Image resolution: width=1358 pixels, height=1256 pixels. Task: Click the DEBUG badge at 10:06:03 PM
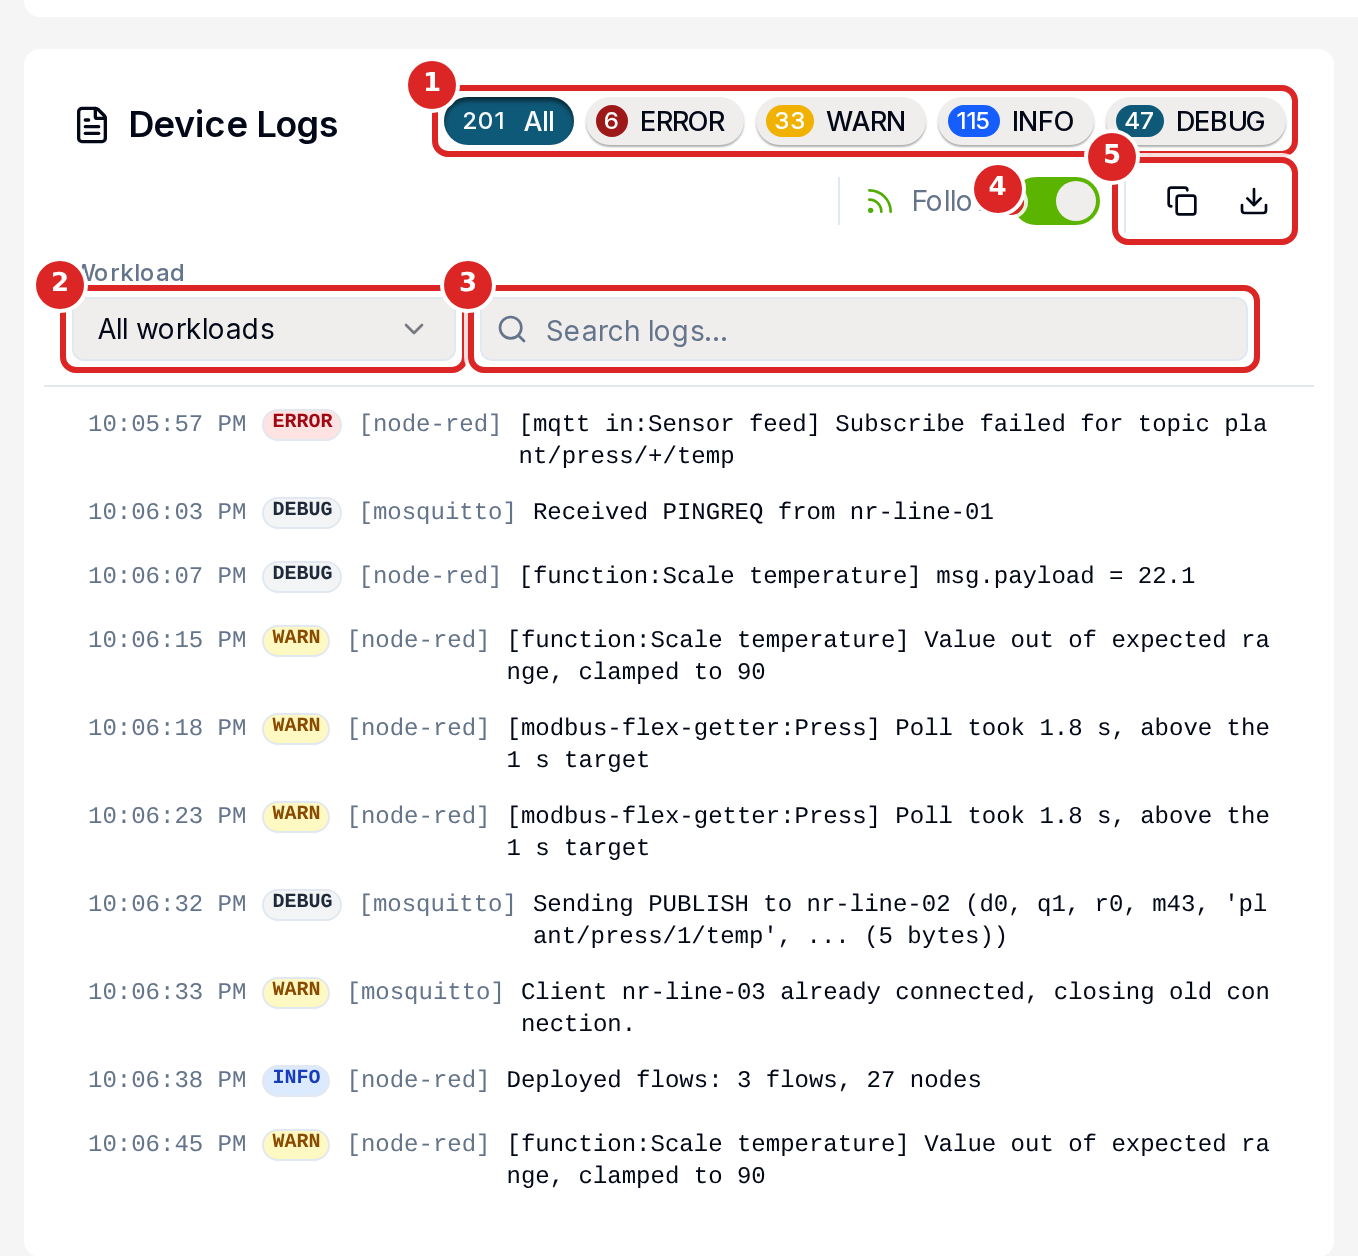(302, 510)
